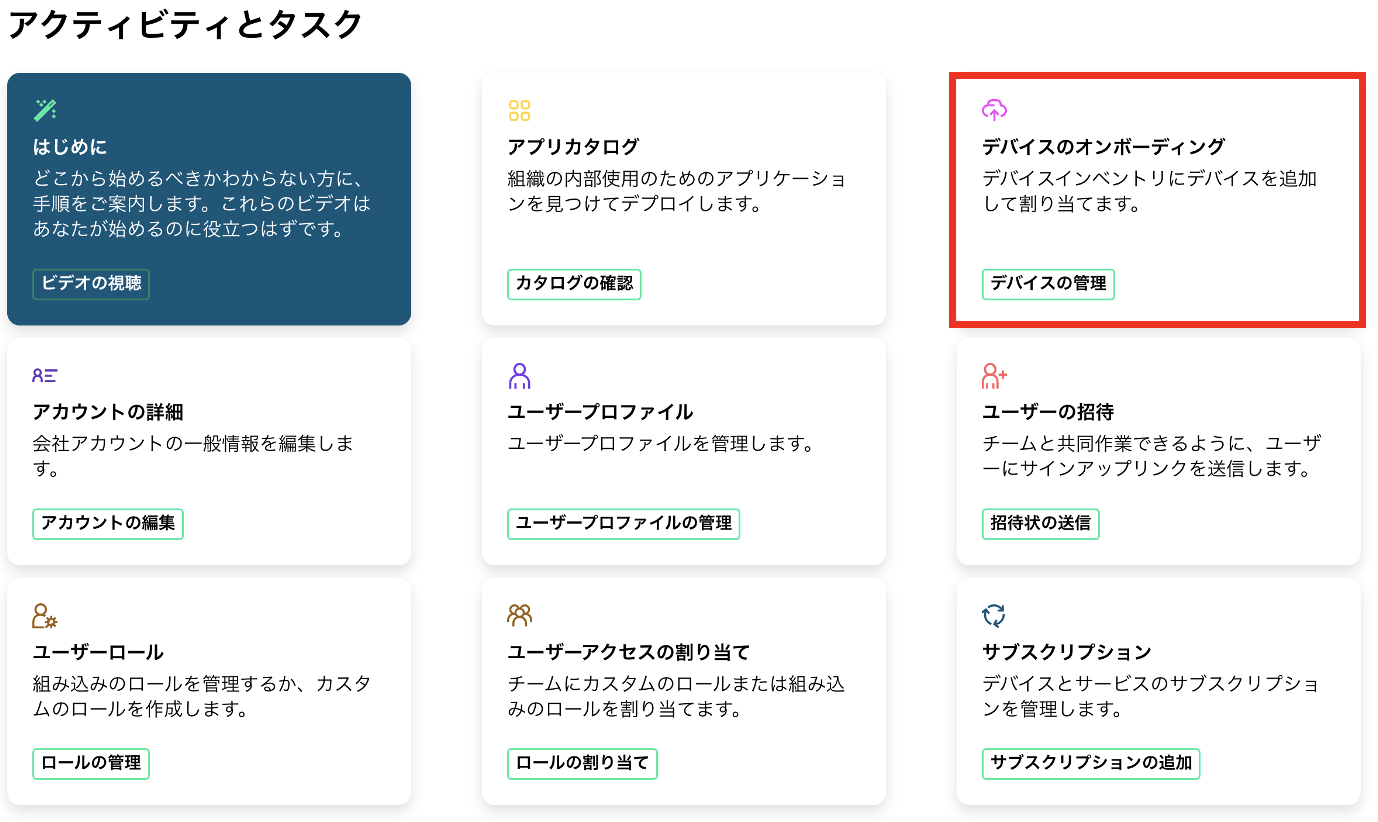Click the cloud upload device onboarding icon
Viewport: 1378px width, 822px height.
tap(994, 110)
